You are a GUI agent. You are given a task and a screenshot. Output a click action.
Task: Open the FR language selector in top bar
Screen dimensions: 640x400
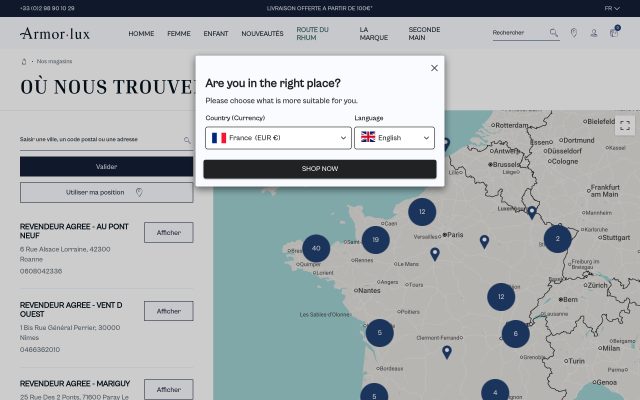coord(612,8)
